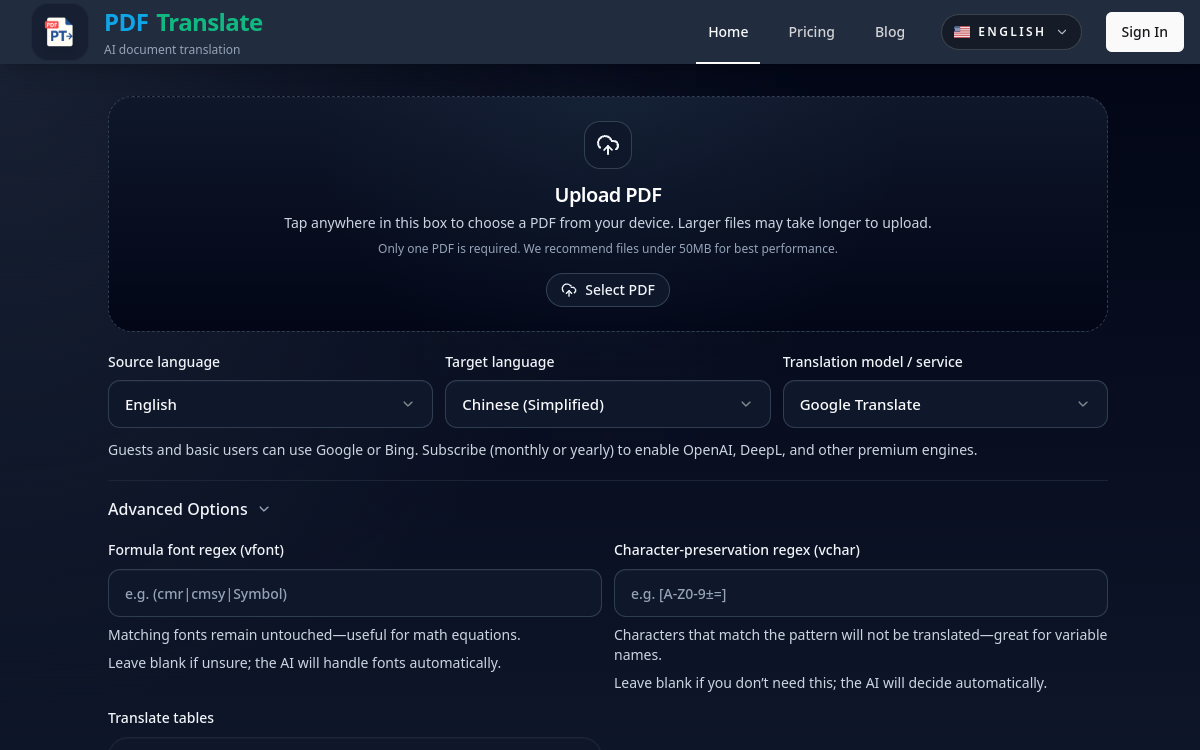This screenshot has height=750, width=1200.
Task: Focus the Character-preservation regex (vchar) field
Action: [x=861, y=593]
